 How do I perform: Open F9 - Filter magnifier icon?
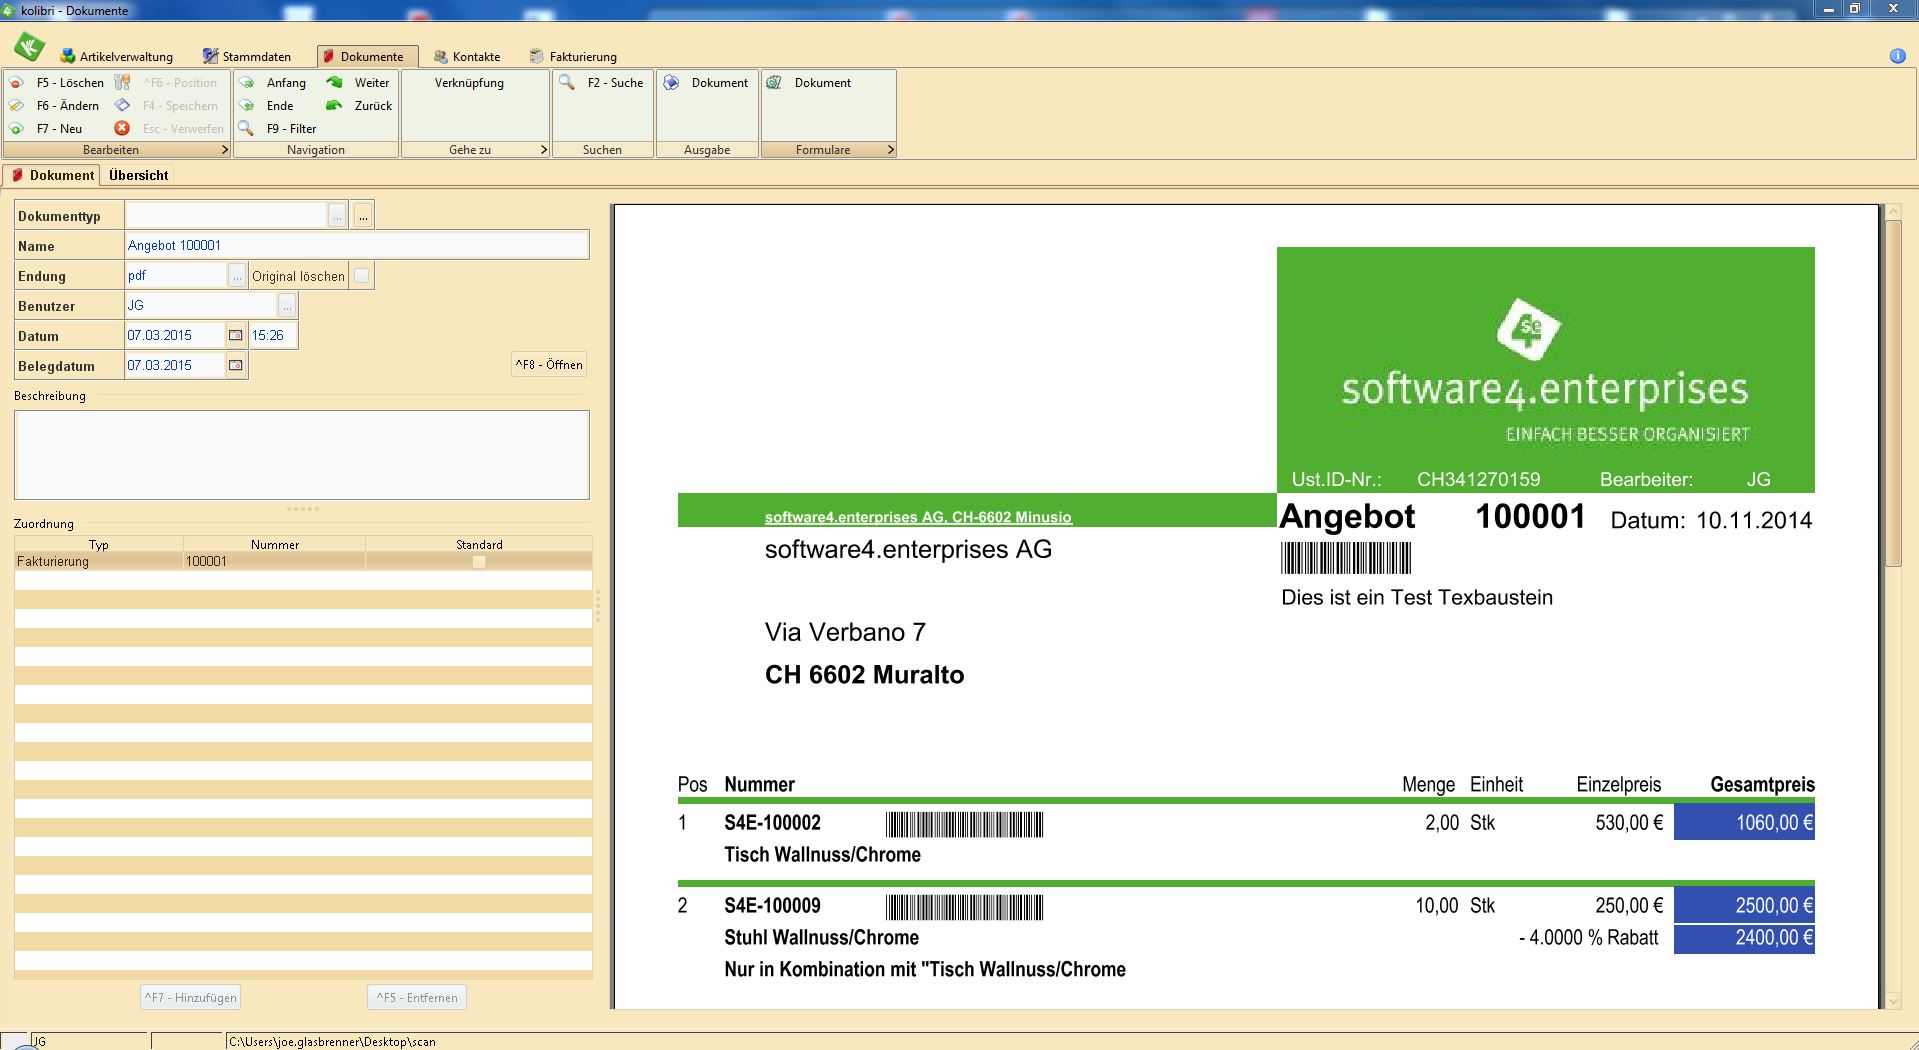[246, 128]
